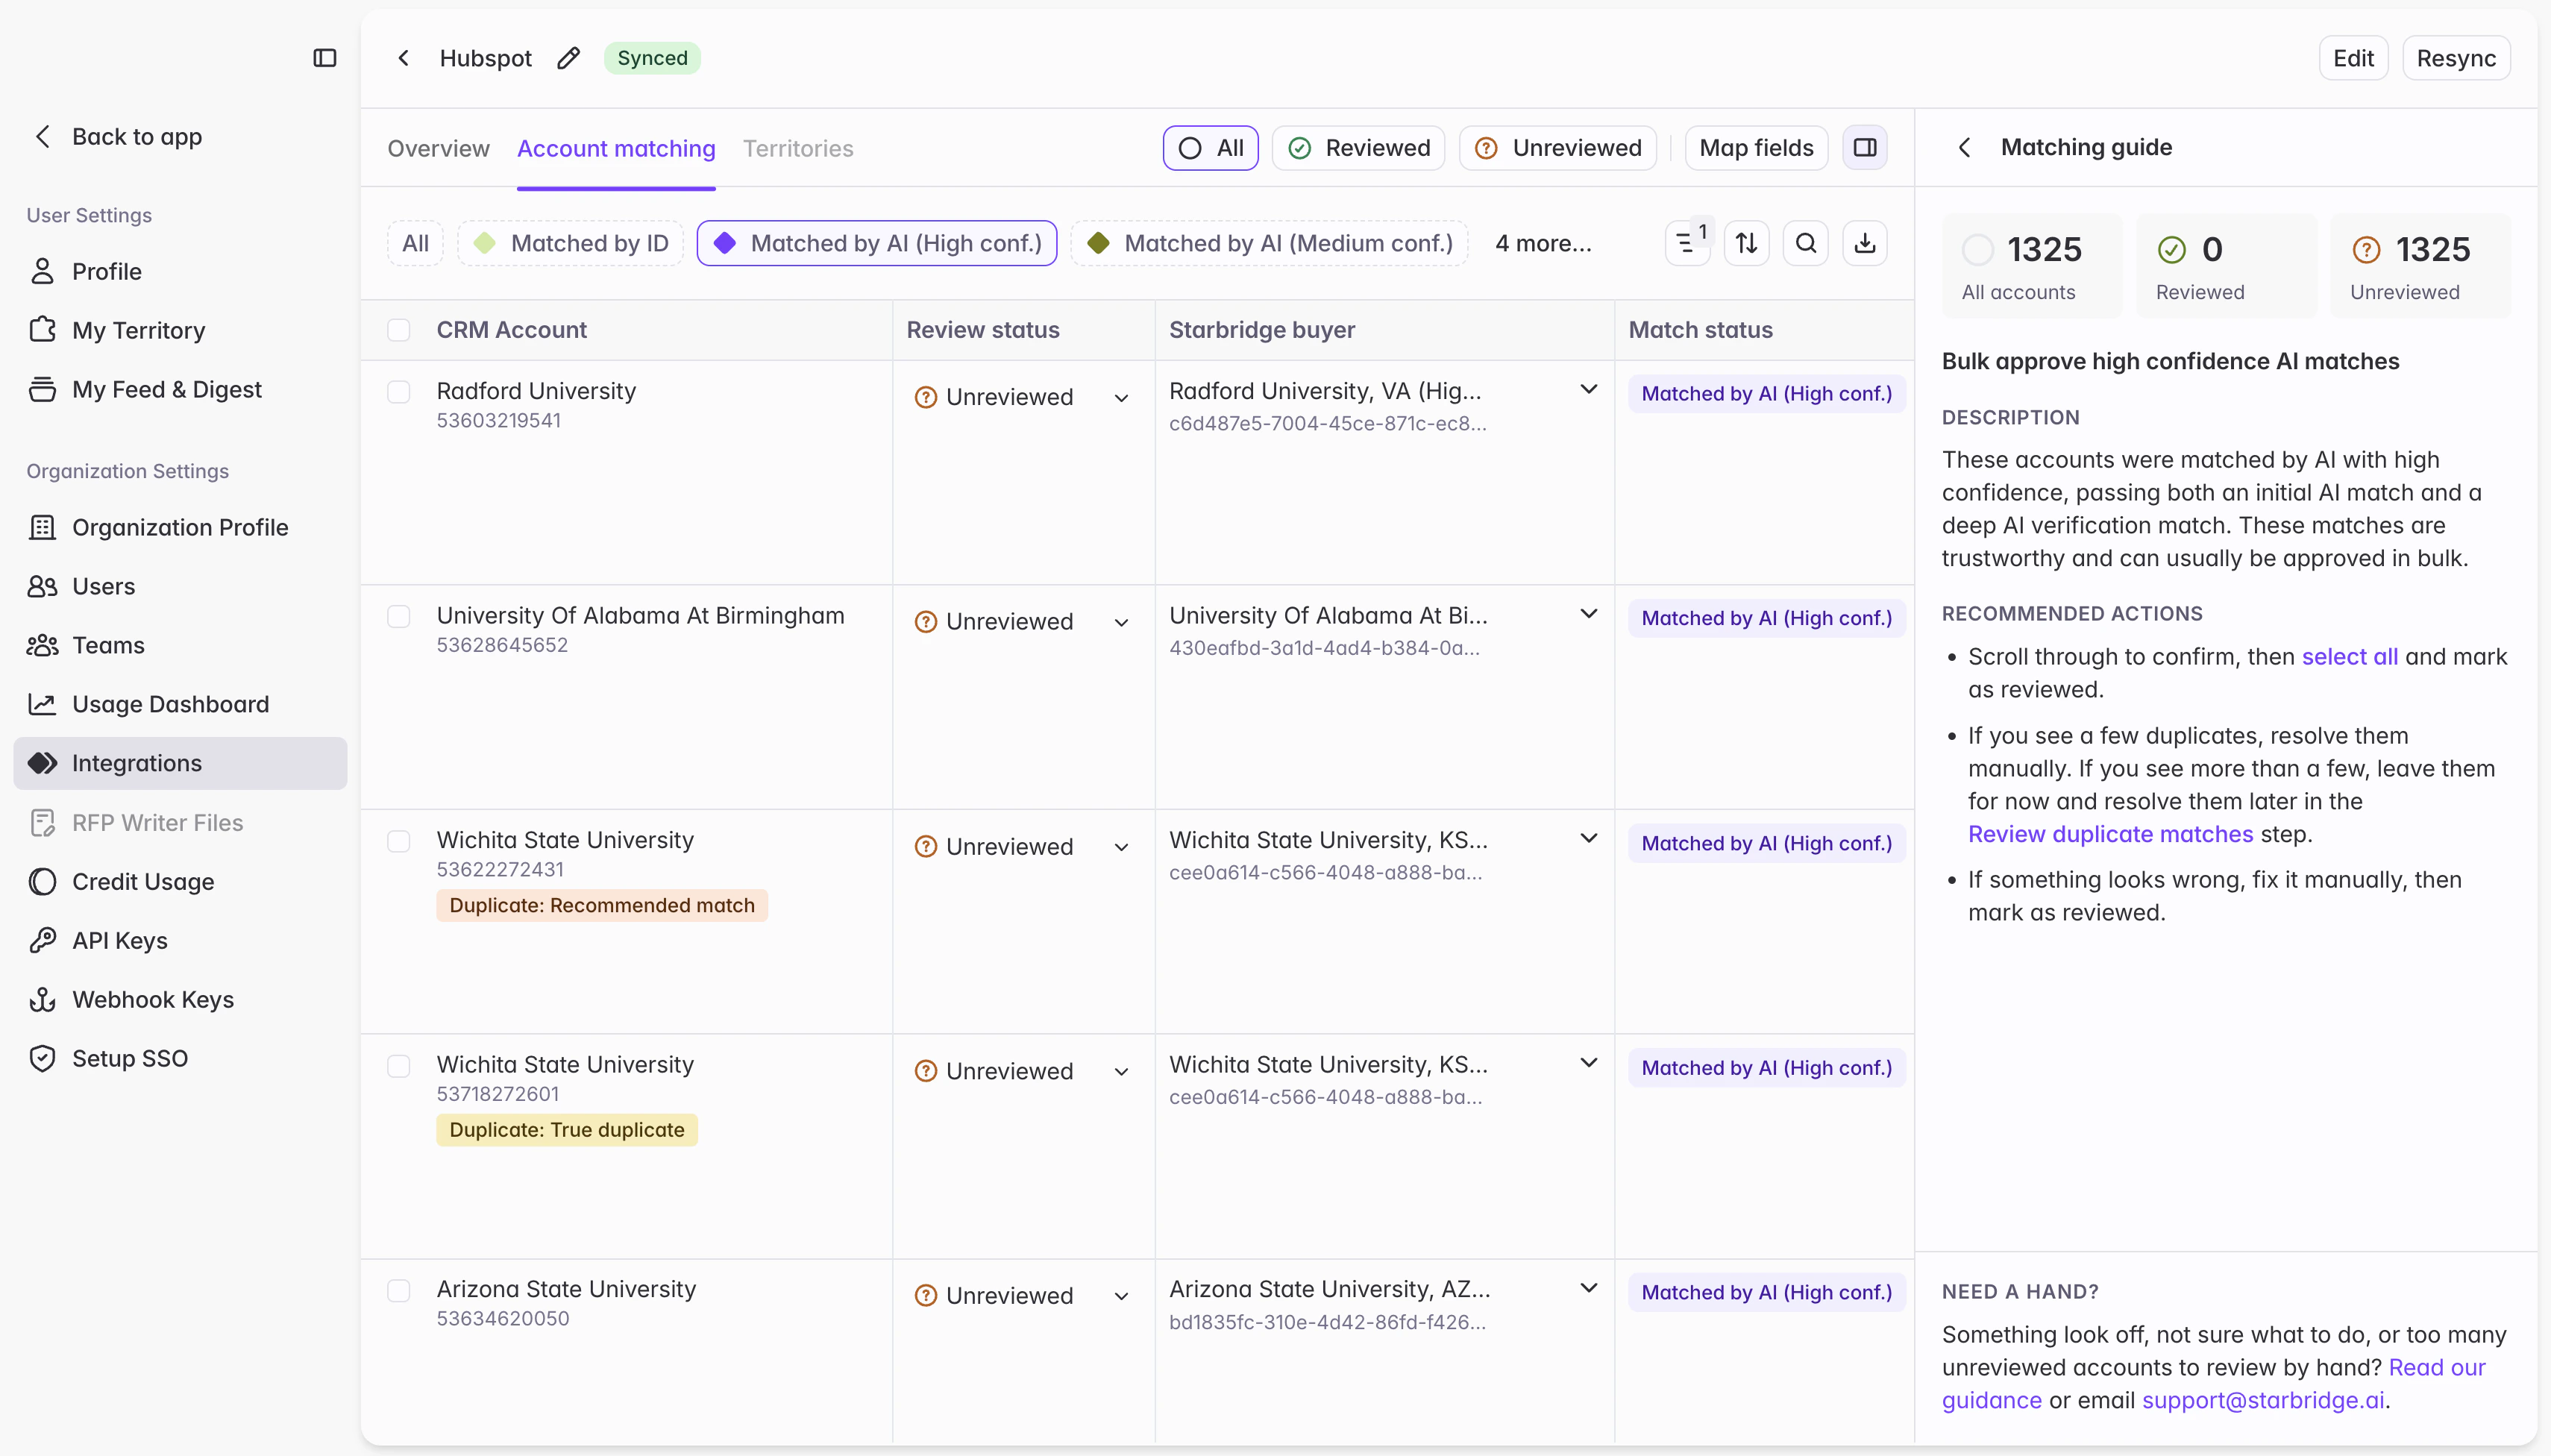2551x1456 pixels.
Task: Select University Of Alabama At Birmingham checkbox
Action: 399,617
